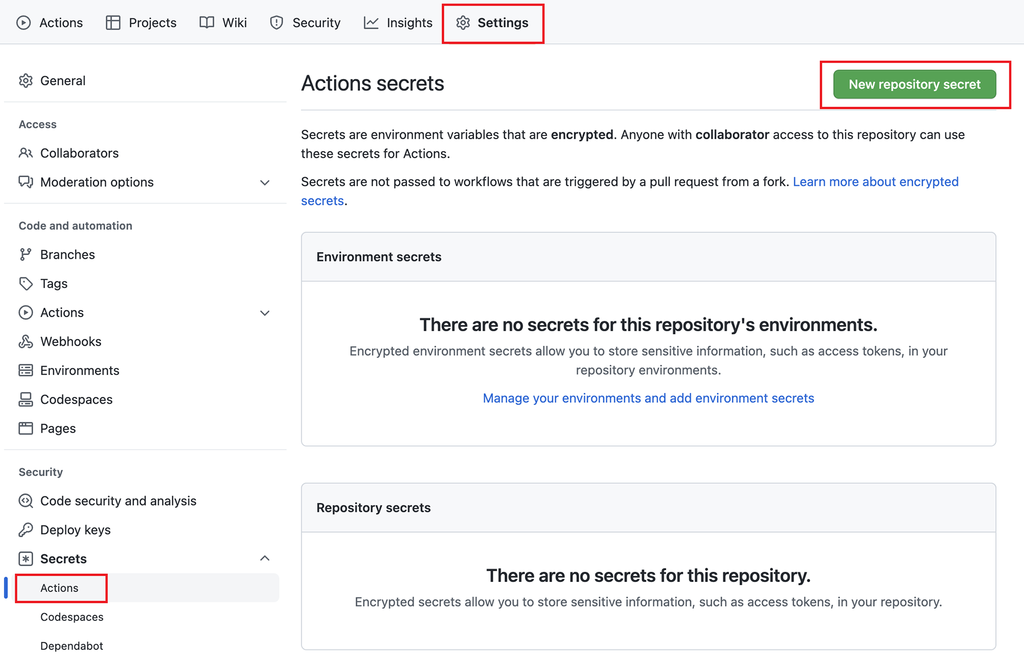Switch to the Settings tab
The height and width of the screenshot is (662, 1024).
click(x=493, y=22)
